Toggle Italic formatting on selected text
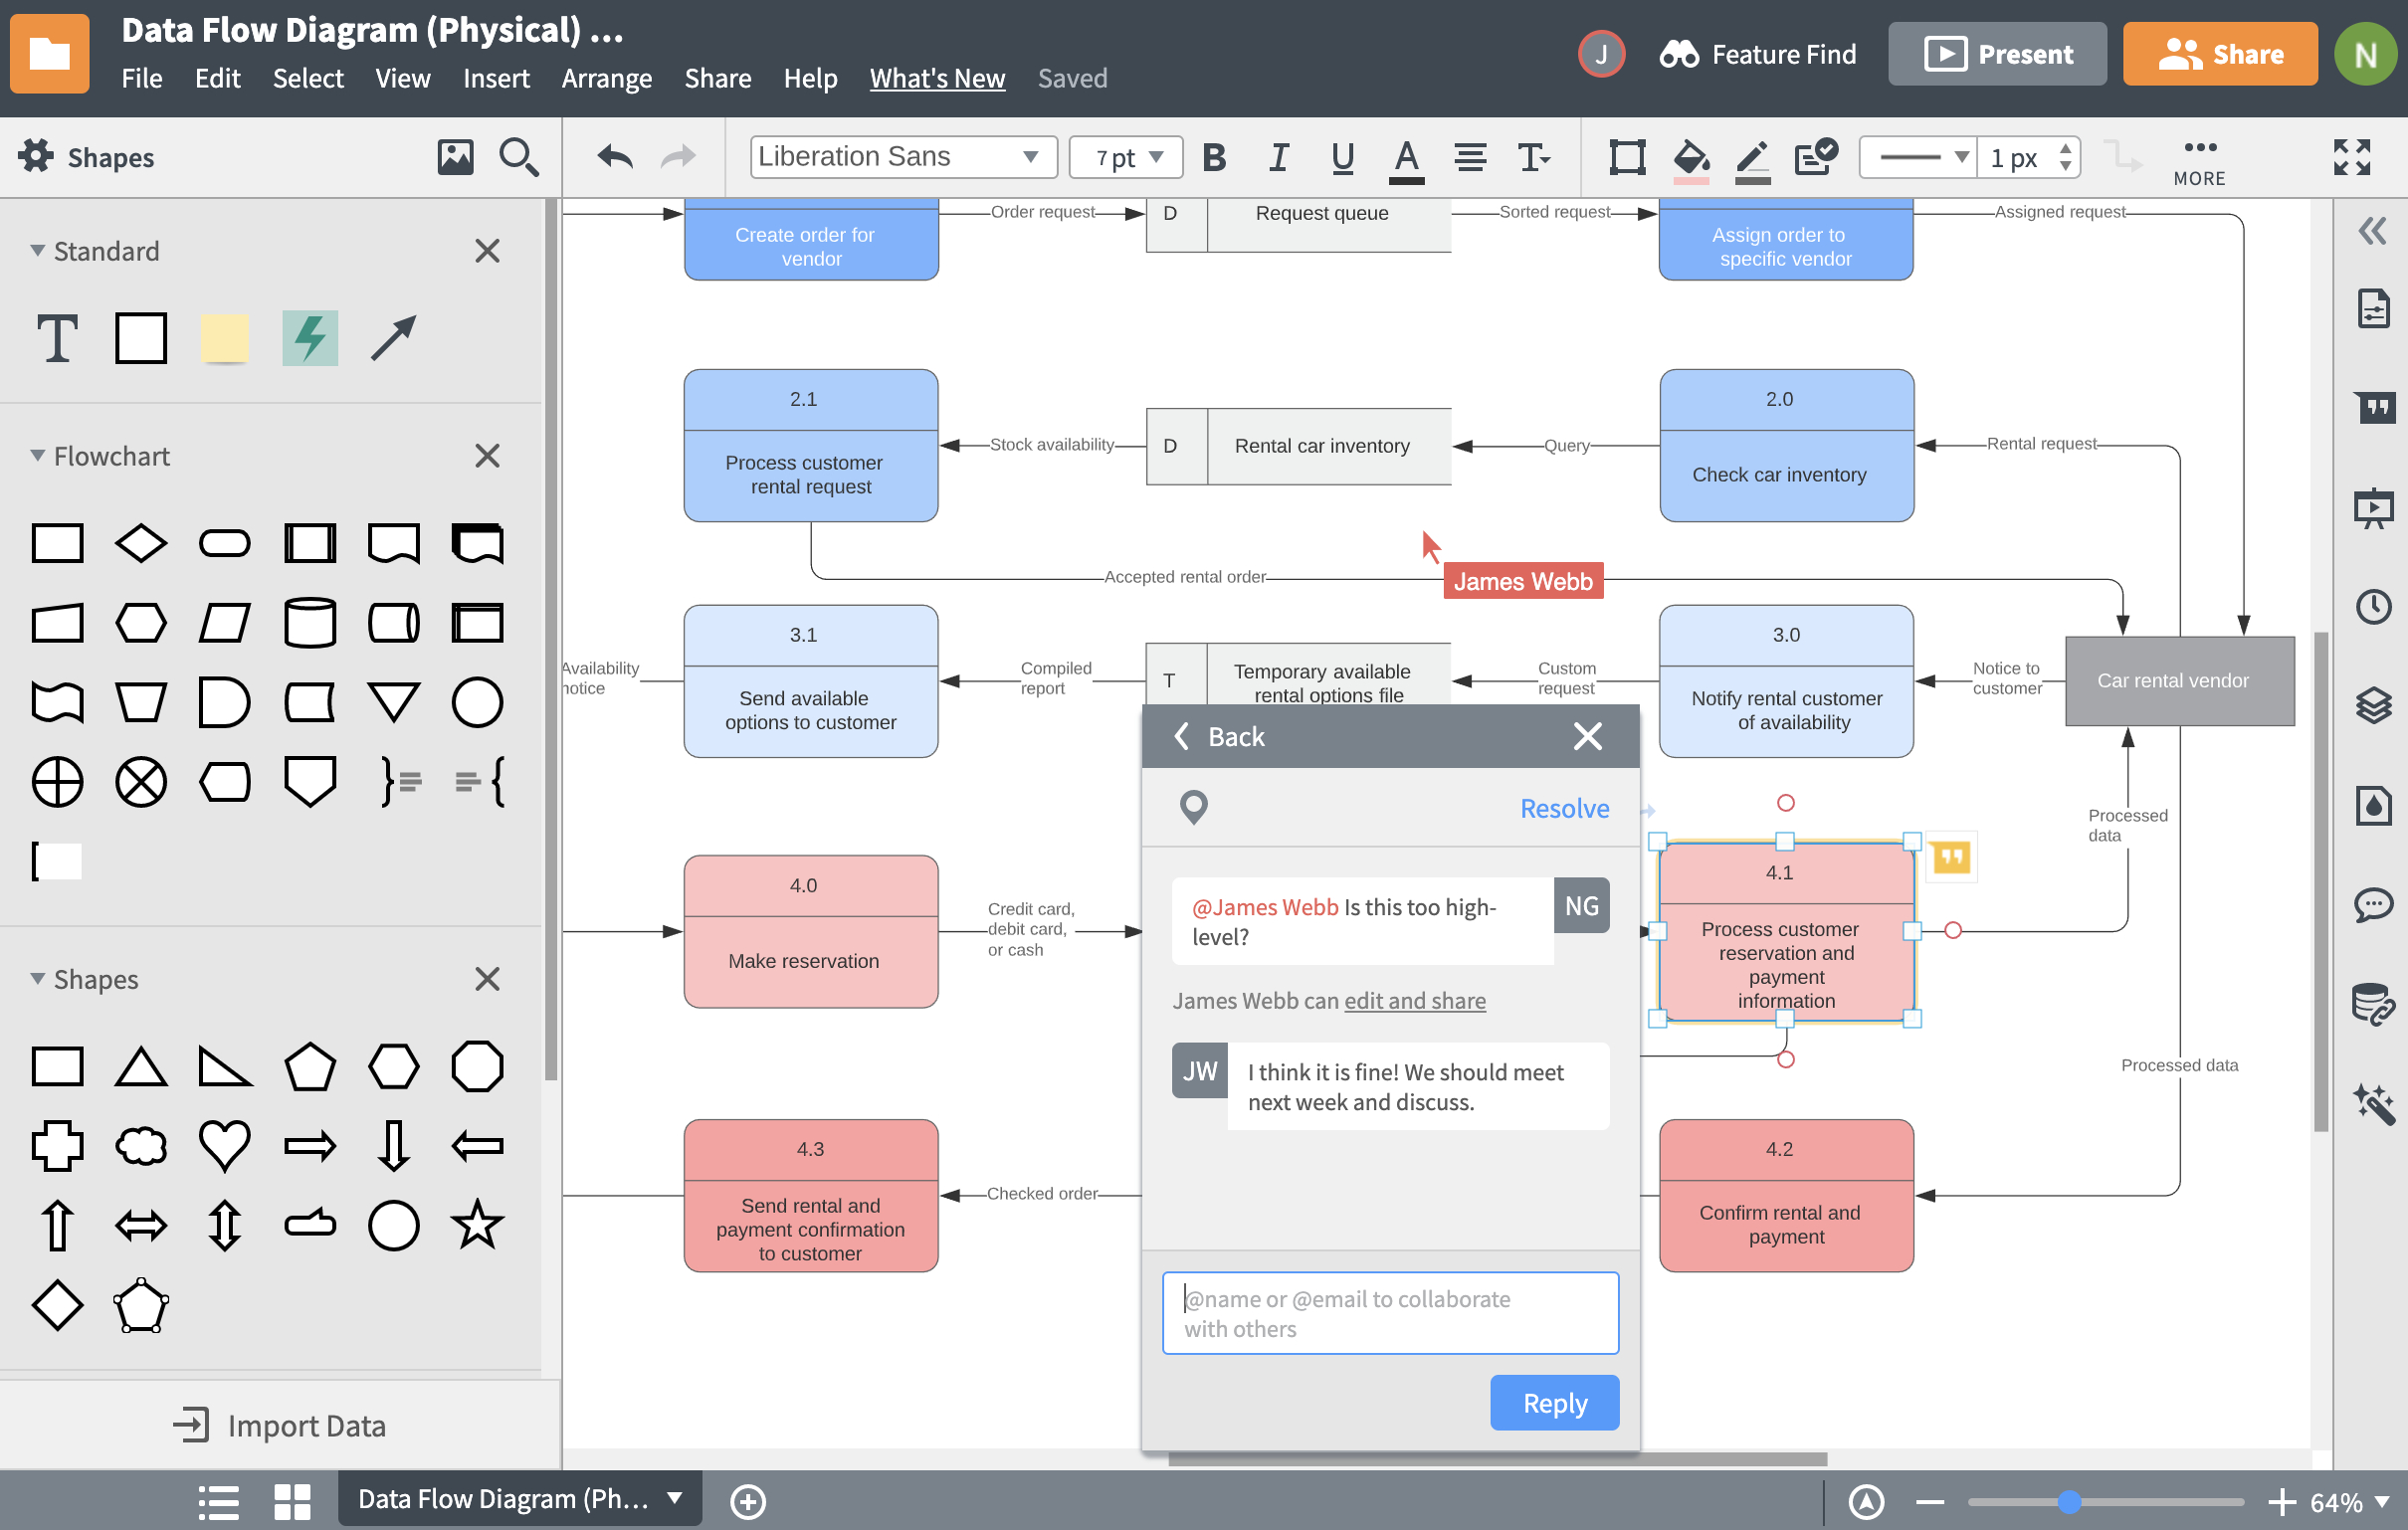Viewport: 2408px width, 1530px height. pos(1278,158)
